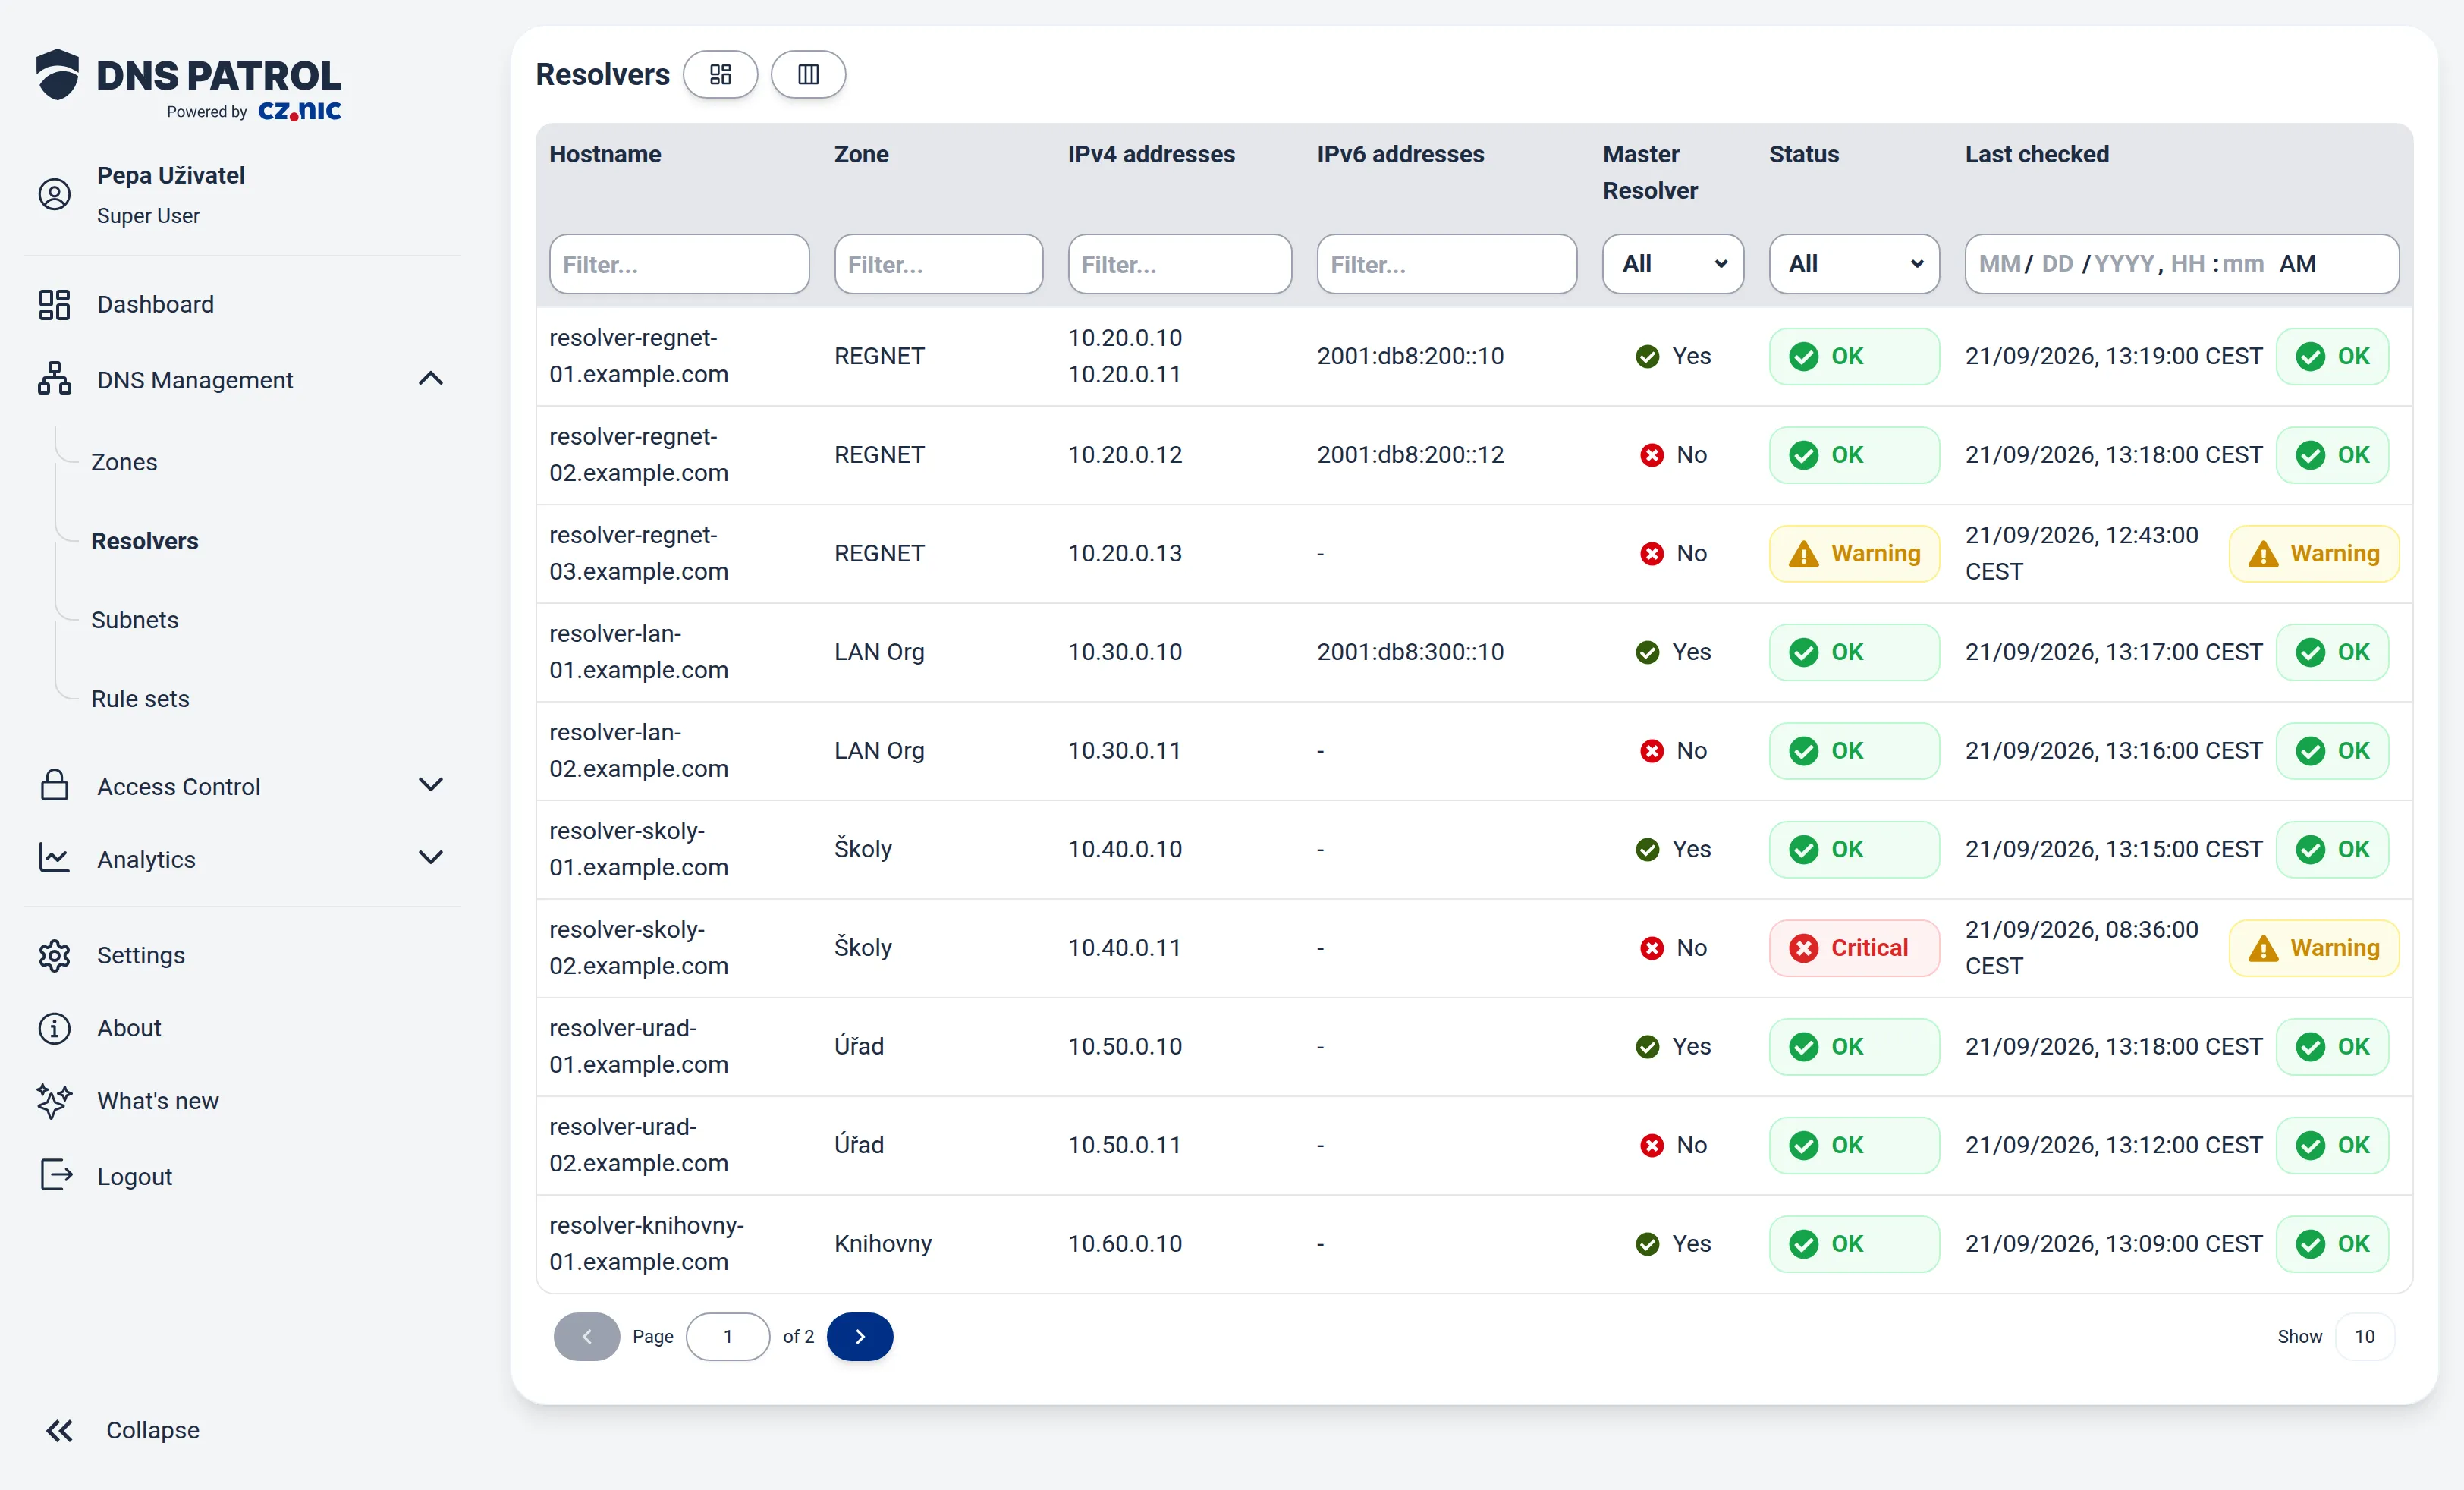Screen dimensions: 2464x1490
Task: Open the resolver-regnet-01.example.com row
Action: point(1474,356)
